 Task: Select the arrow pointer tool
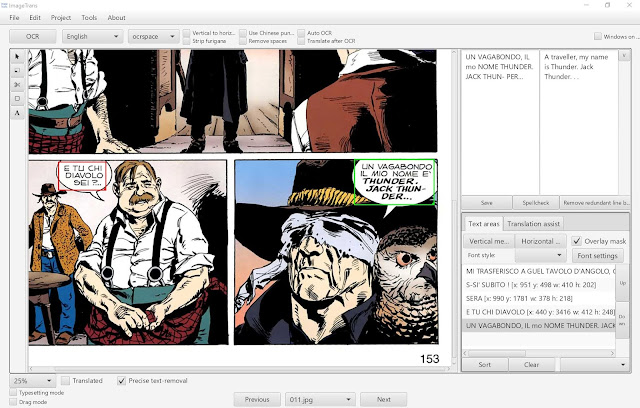pyautogui.click(x=17, y=56)
